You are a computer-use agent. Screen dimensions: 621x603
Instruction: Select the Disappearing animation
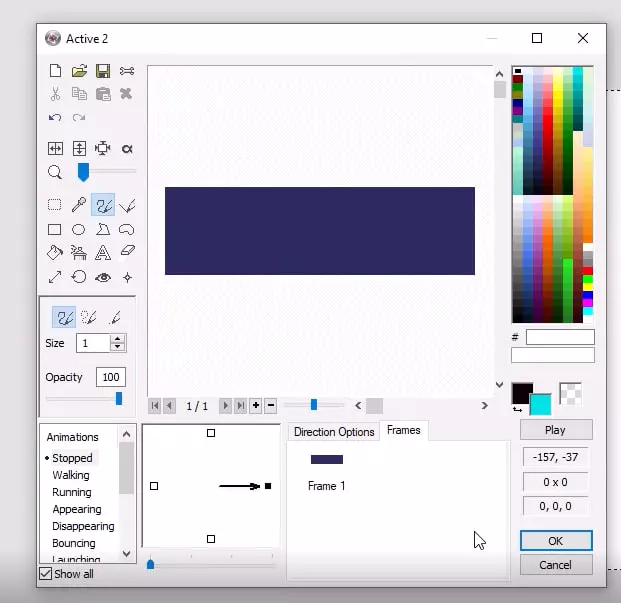(x=83, y=526)
